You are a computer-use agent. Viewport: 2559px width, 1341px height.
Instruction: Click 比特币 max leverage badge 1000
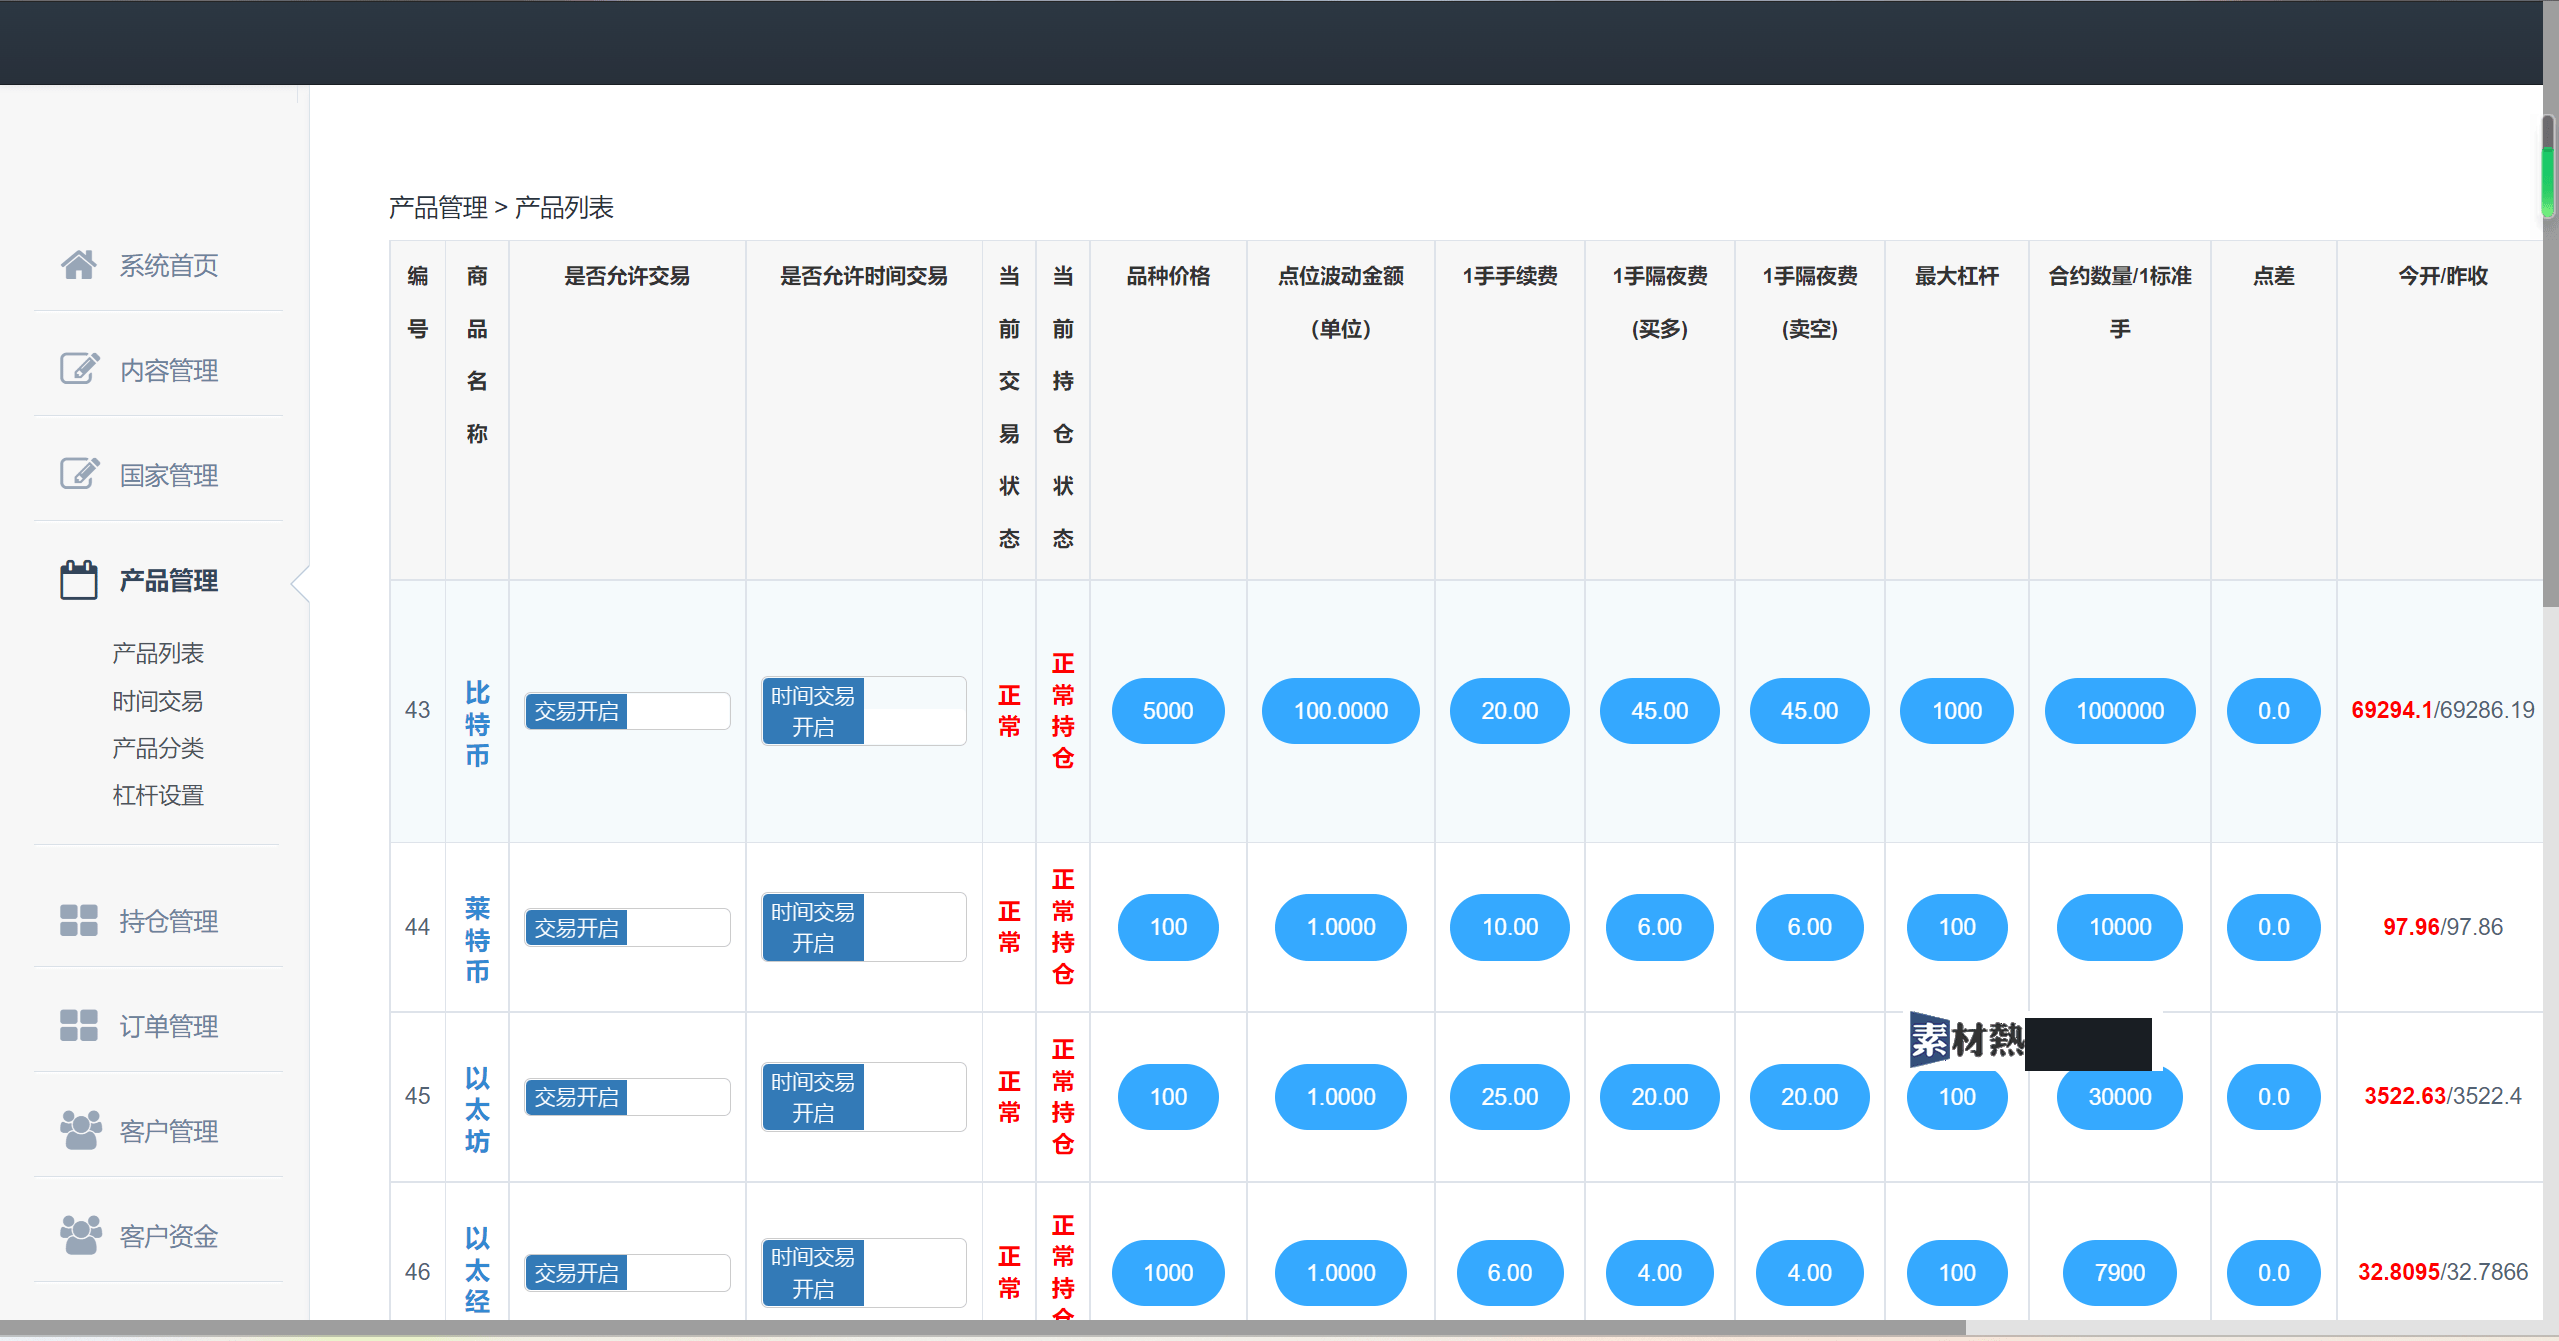(1957, 711)
